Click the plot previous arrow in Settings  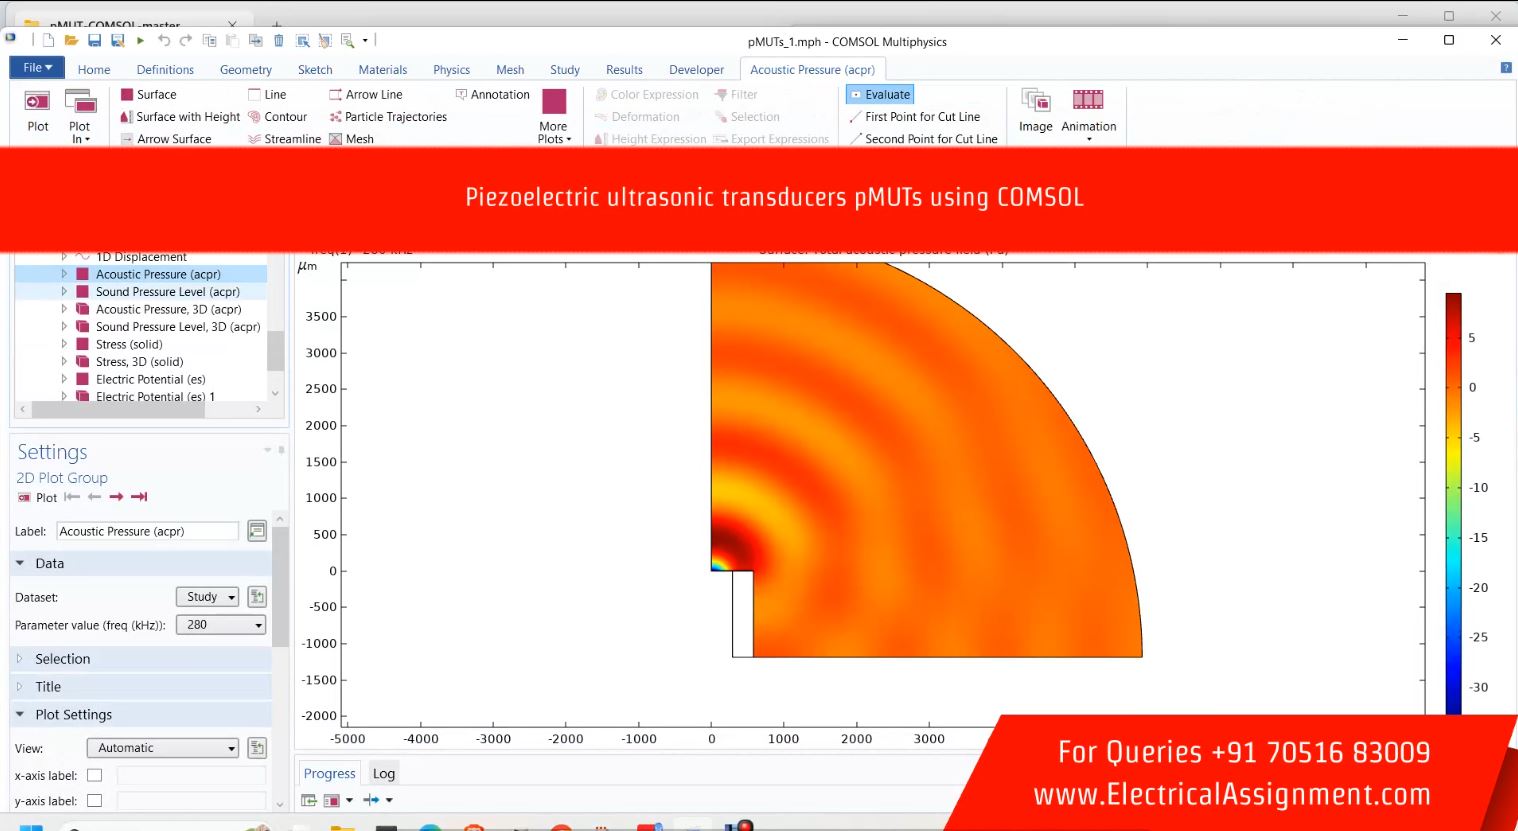[x=94, y=497]
